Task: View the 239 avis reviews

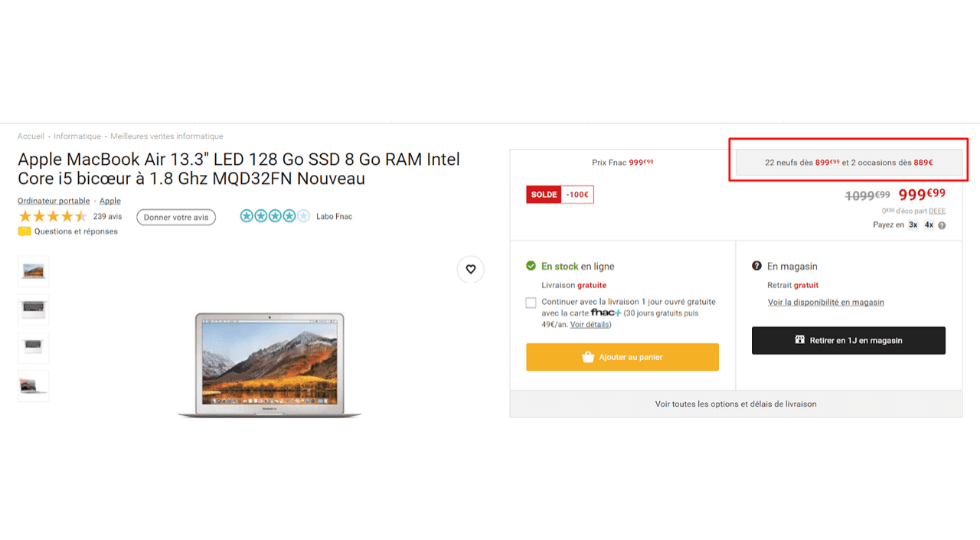Action: (x=108, y=216)
